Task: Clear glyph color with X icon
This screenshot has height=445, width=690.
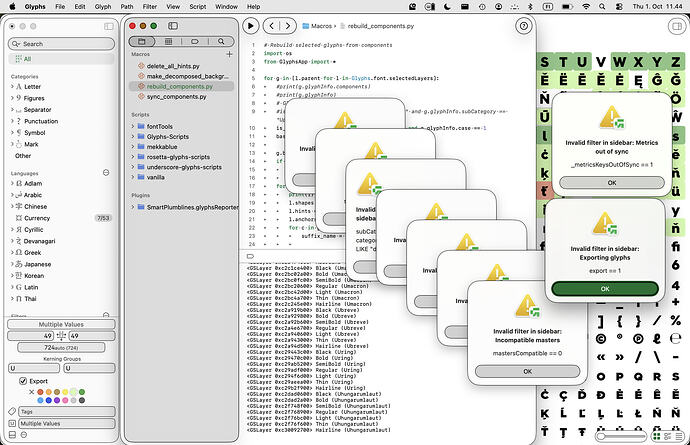Action: tap(32, 392)
